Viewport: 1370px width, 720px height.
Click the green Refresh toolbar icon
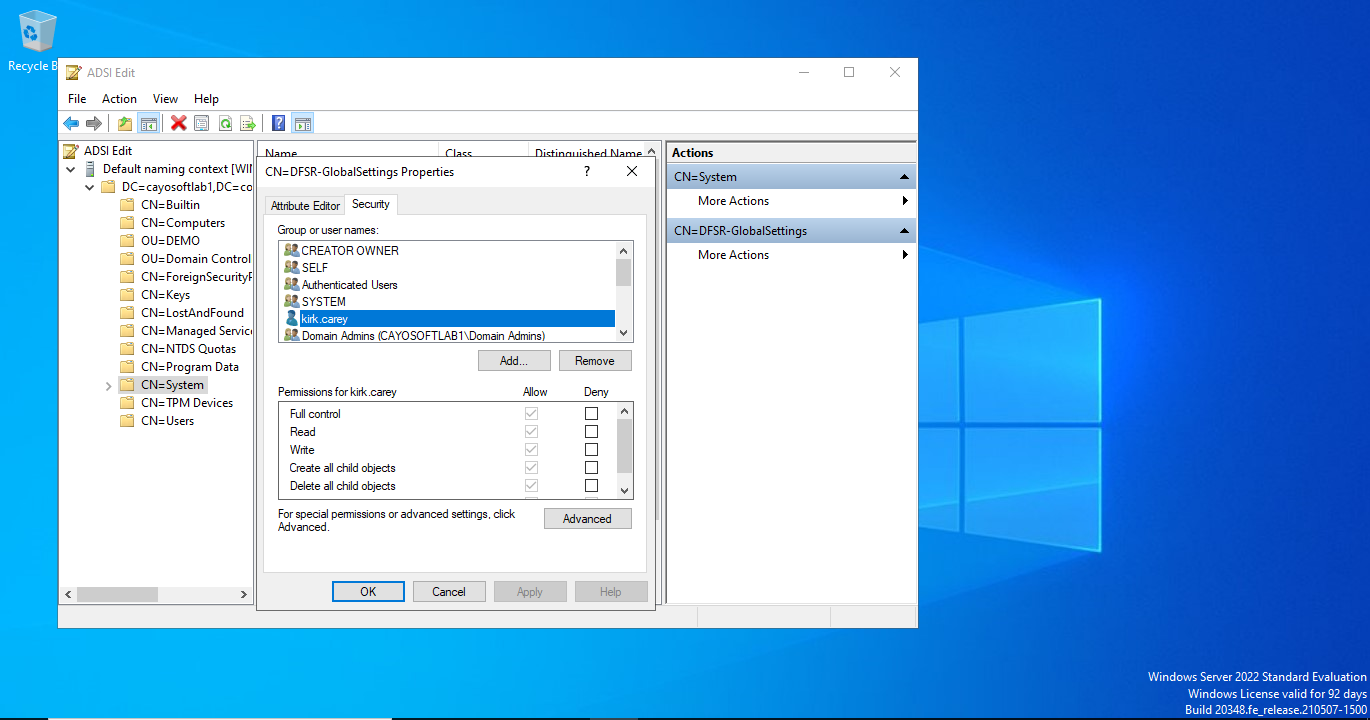(x=225, y=123)
